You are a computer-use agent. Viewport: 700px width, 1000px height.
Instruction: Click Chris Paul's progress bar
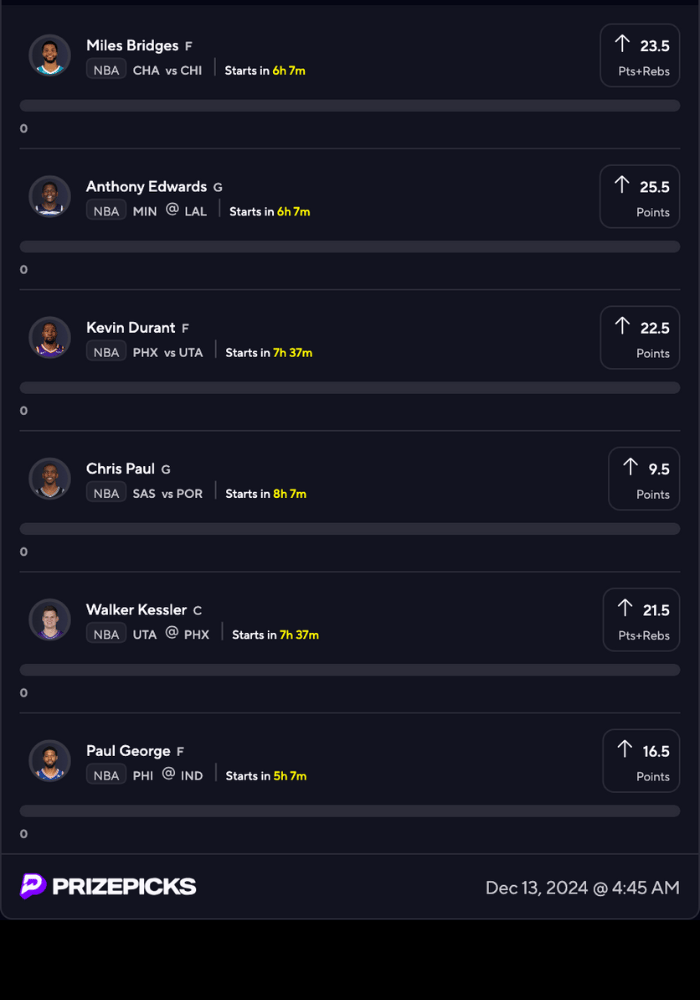[x=350, y=529]
